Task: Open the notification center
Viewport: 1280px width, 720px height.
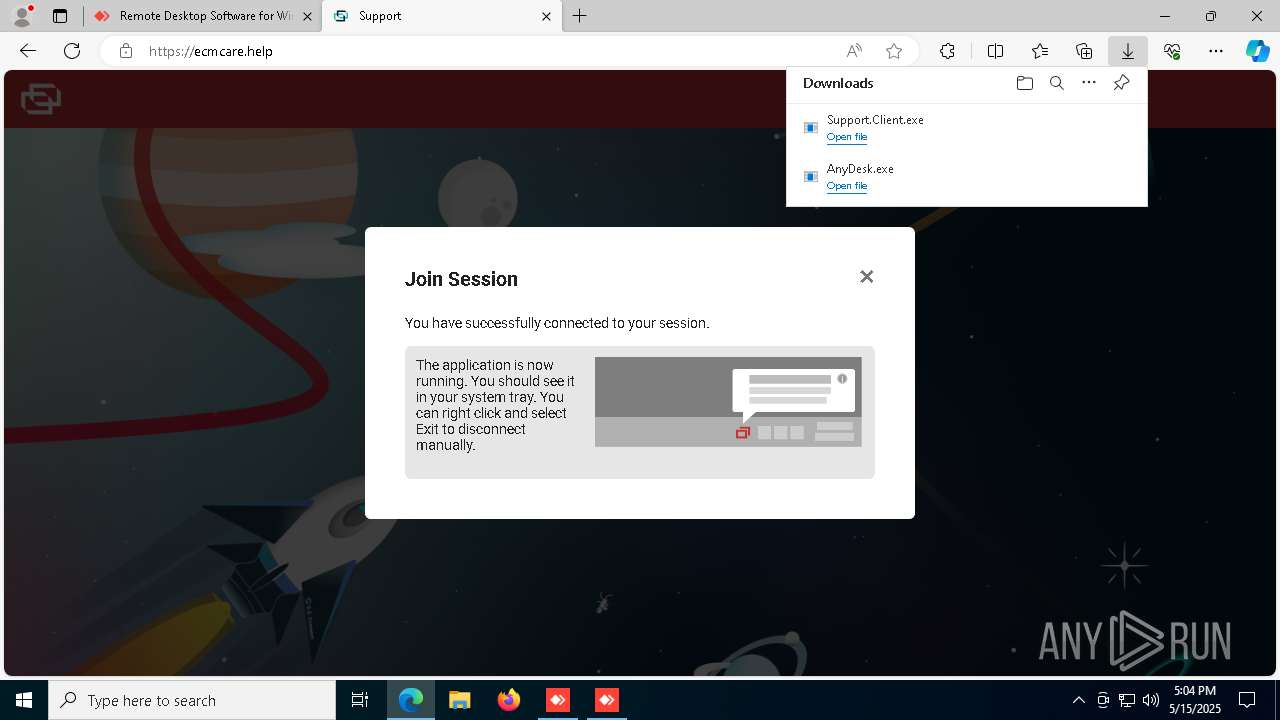Action: pyautogui.click(x=1247, y=700)
